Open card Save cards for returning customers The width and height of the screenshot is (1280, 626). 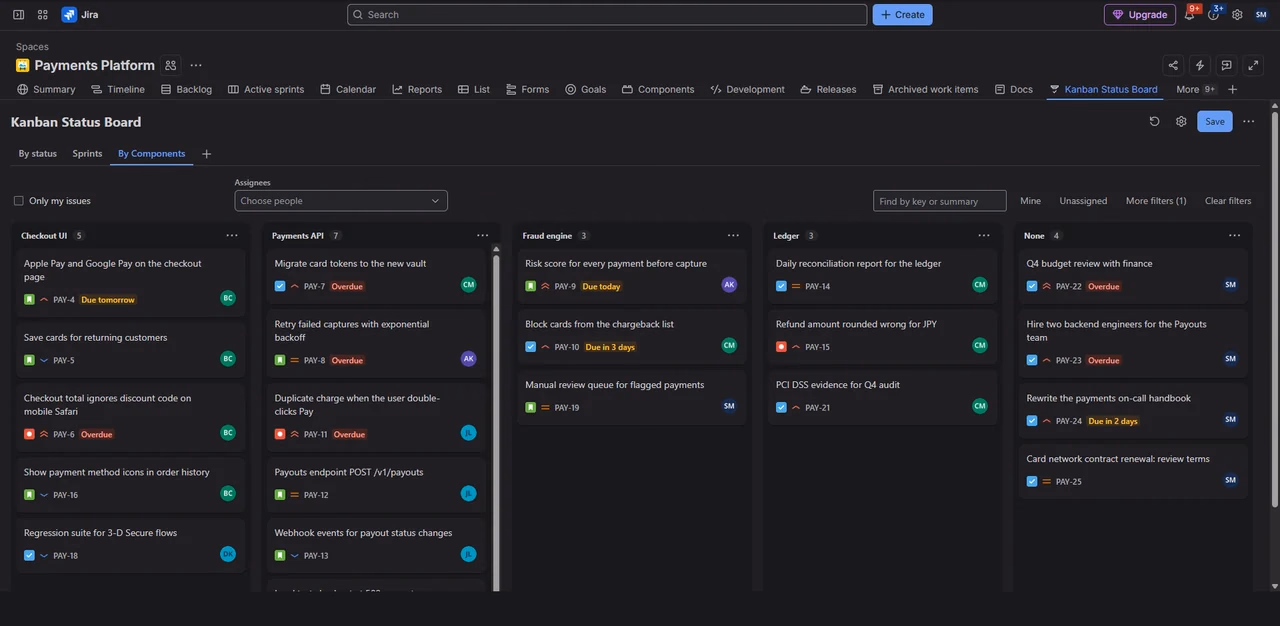[x=130, y=349]
